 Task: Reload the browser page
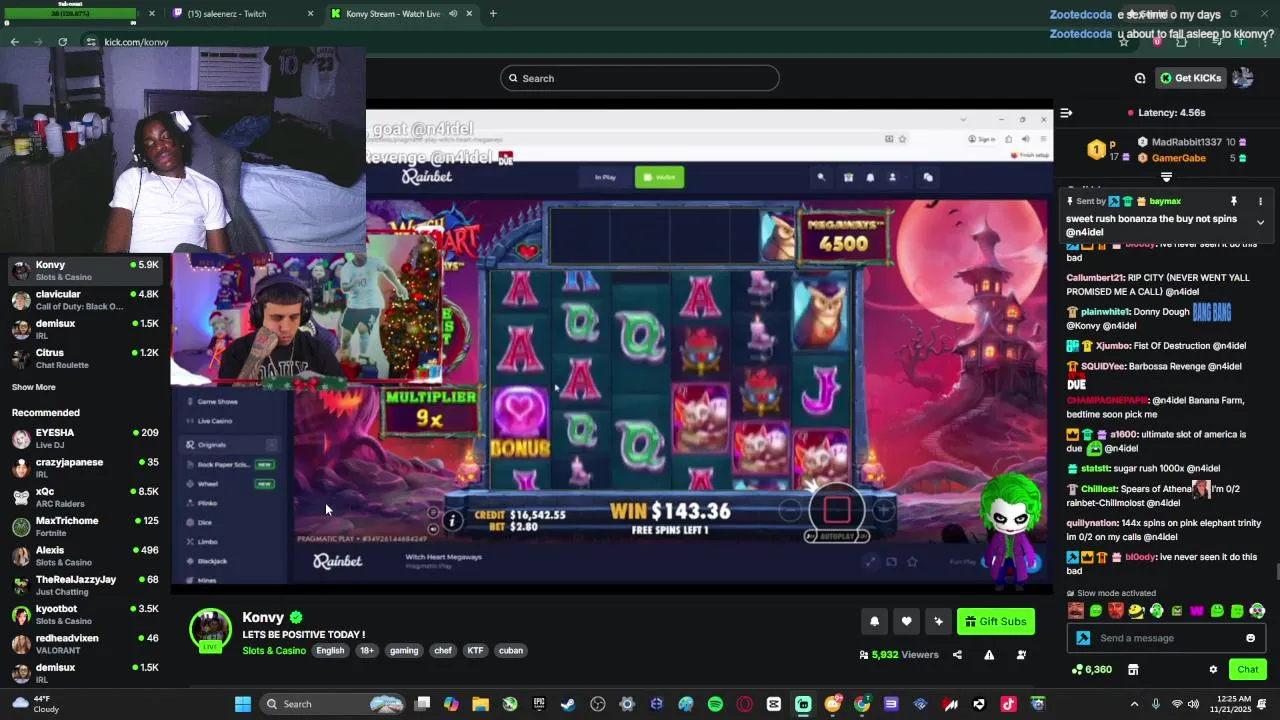click(62, 42)
